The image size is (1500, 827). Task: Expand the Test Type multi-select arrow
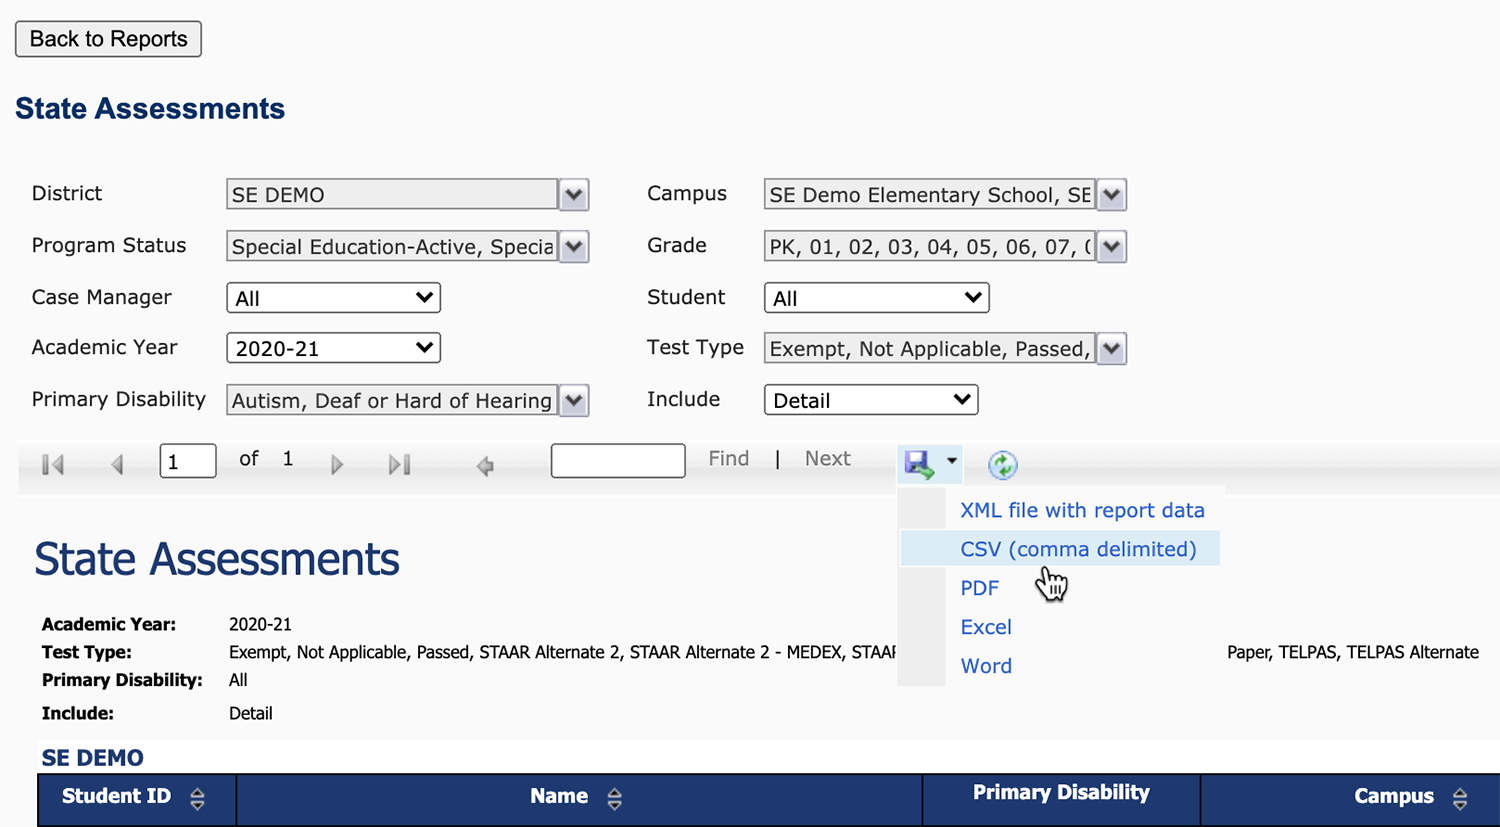point(1111,349)
